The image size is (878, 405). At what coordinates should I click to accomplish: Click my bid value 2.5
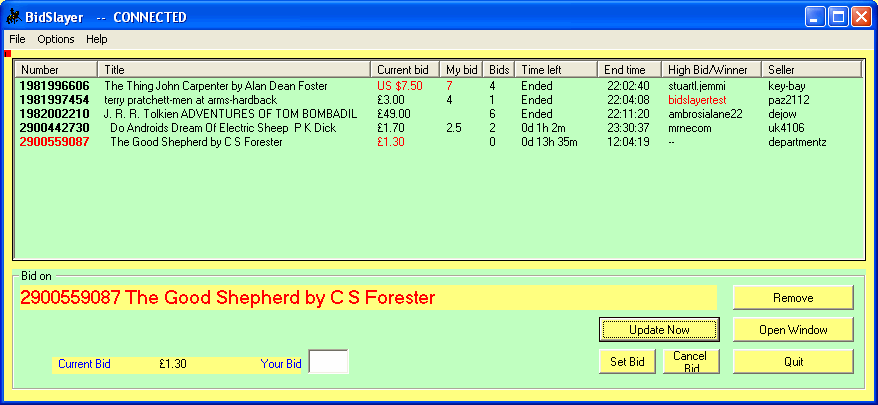[454, 128]
